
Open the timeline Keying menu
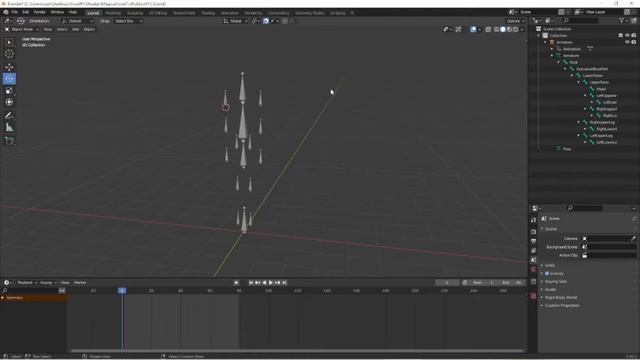coord(48,282)
